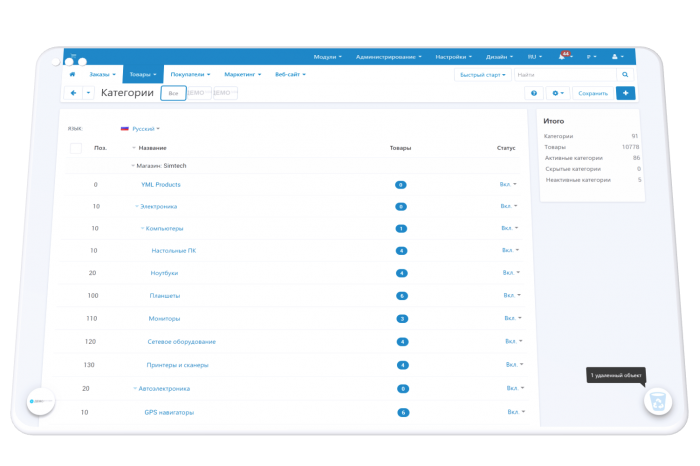Click product count badge for Мониторы
The height and width of the screenshot is (466, 700).
(x=402, y=319)
